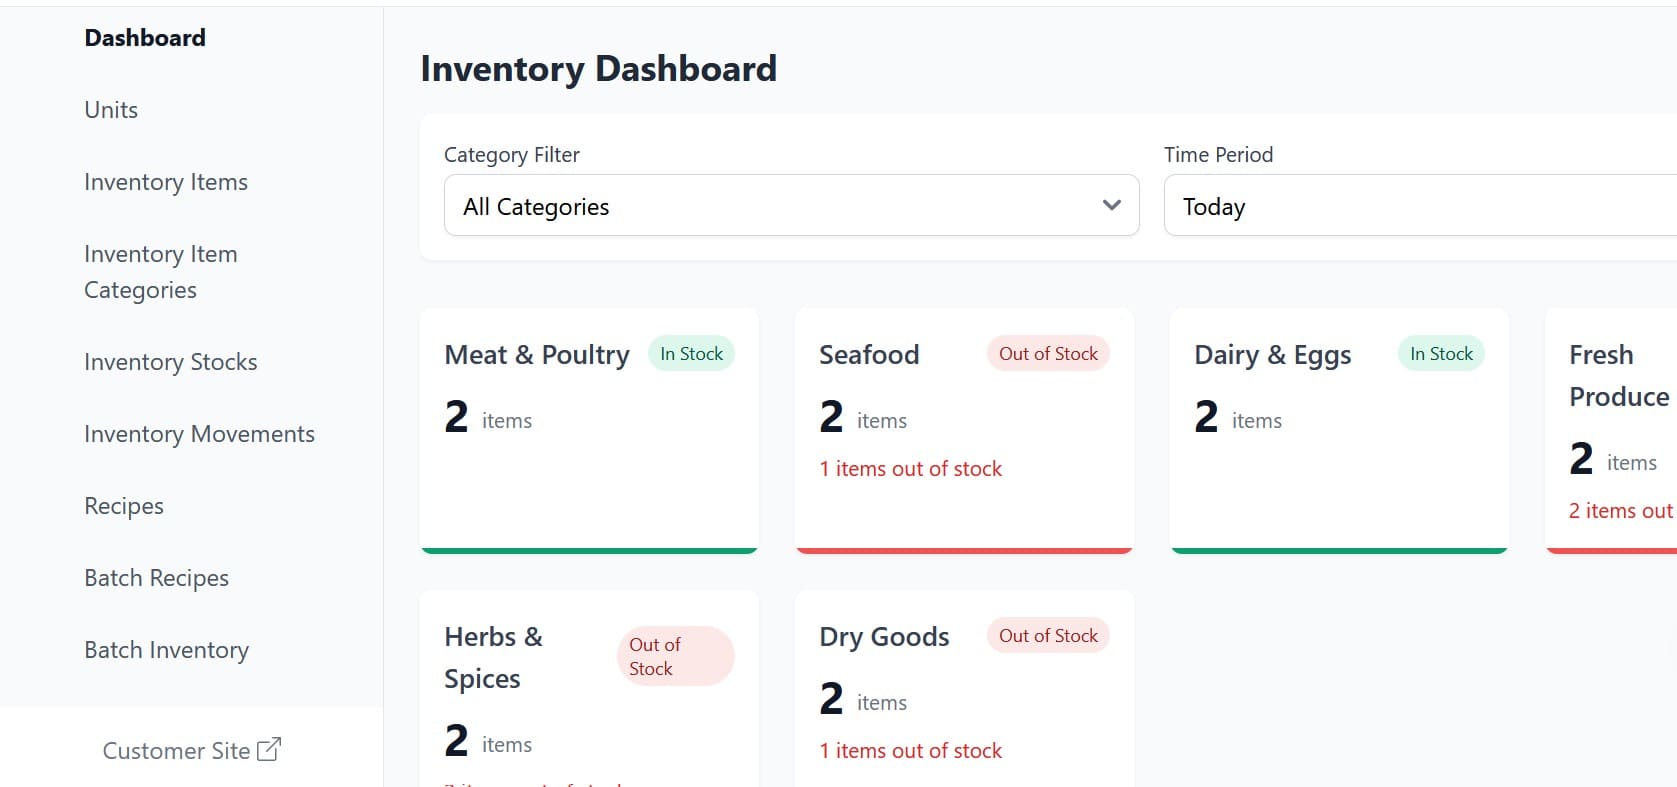
Task: Open the Units sidebar page
Action: pyautogui.click(x=111, y=110)
